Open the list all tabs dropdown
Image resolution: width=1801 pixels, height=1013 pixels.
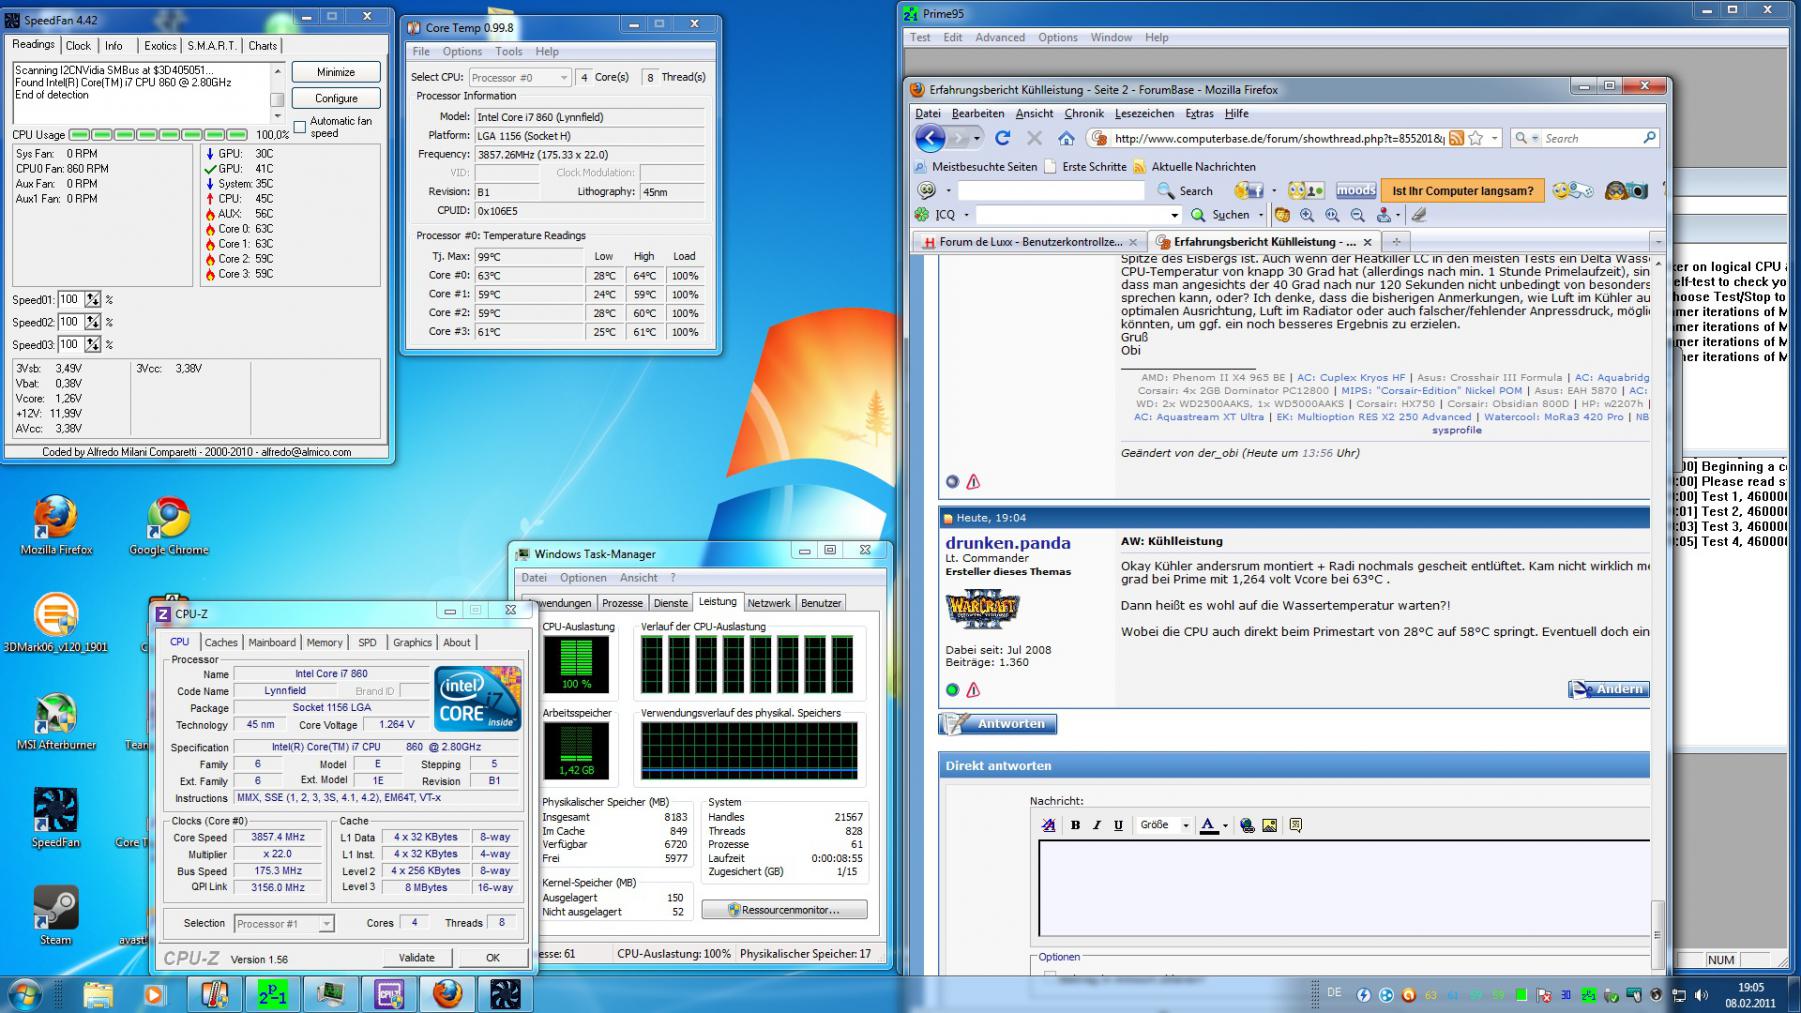tap(1657, 242)
